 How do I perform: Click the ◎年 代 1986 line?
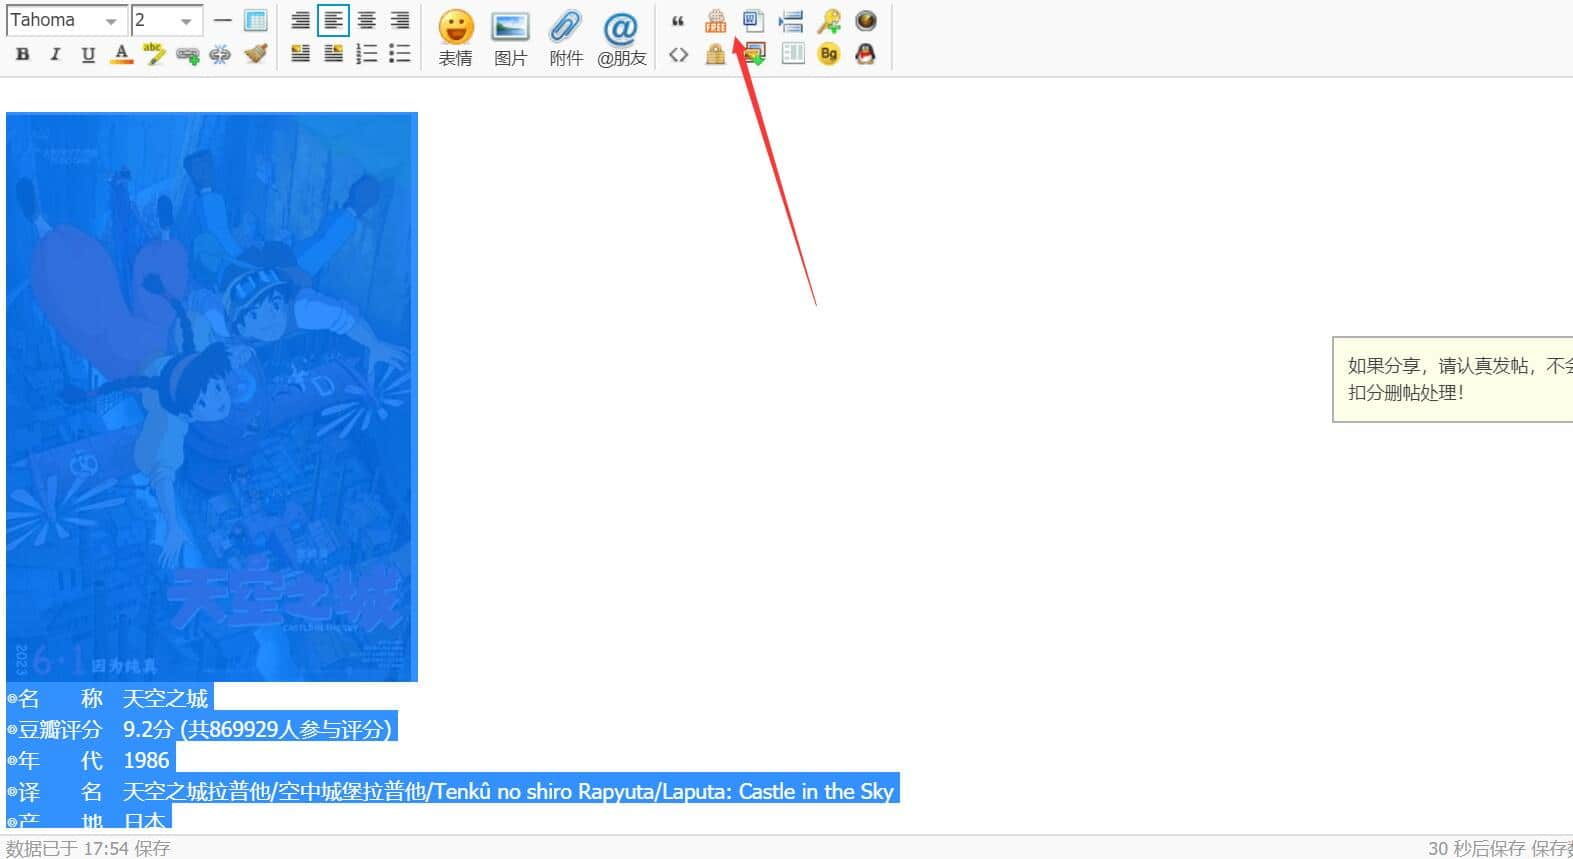click(89, 760)
